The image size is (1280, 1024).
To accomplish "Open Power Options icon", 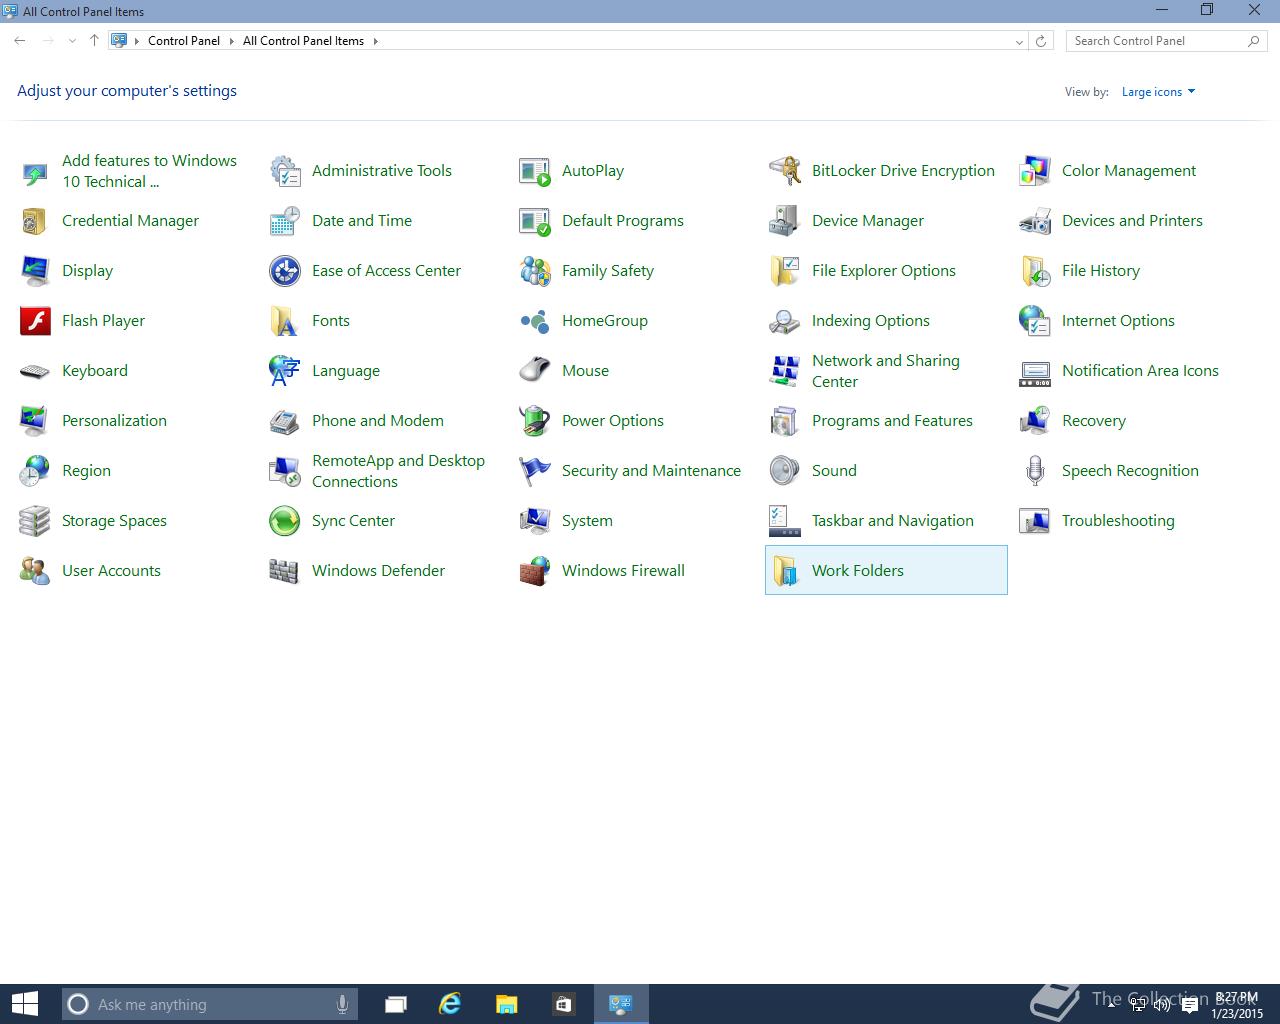I will coord(535,421).
